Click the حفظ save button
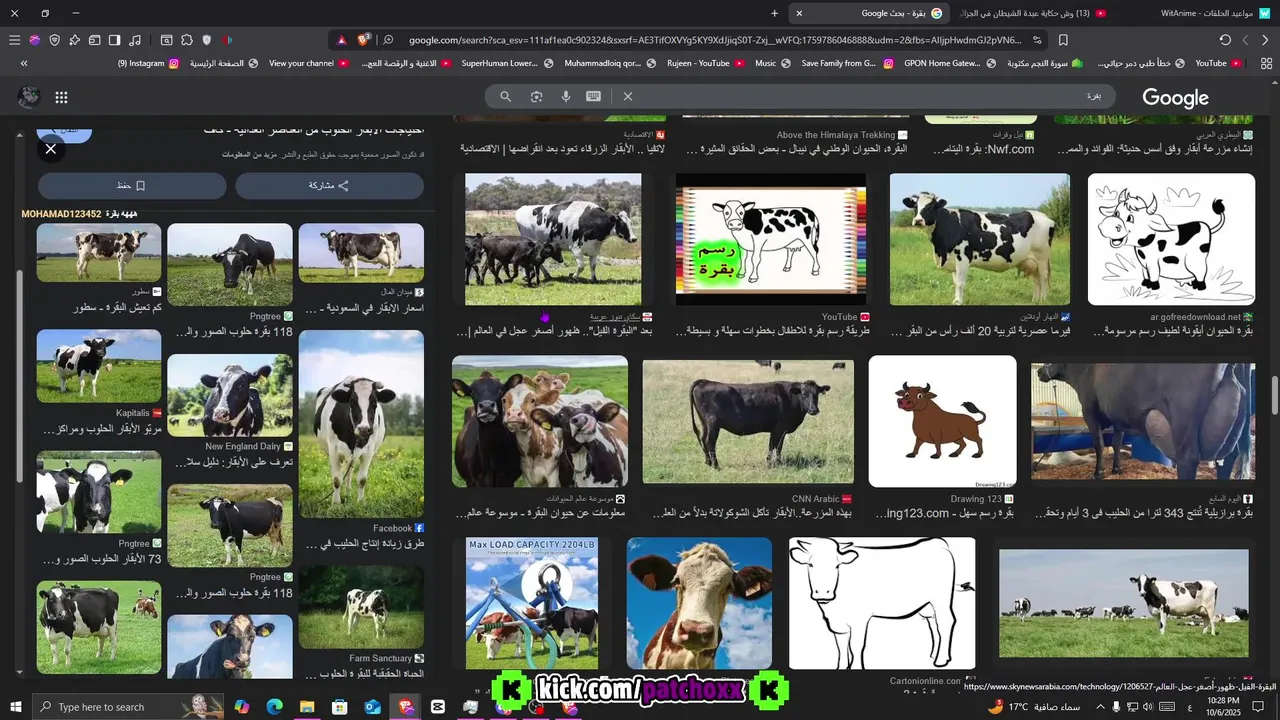The image size is (1280, 720). point(132,186)
